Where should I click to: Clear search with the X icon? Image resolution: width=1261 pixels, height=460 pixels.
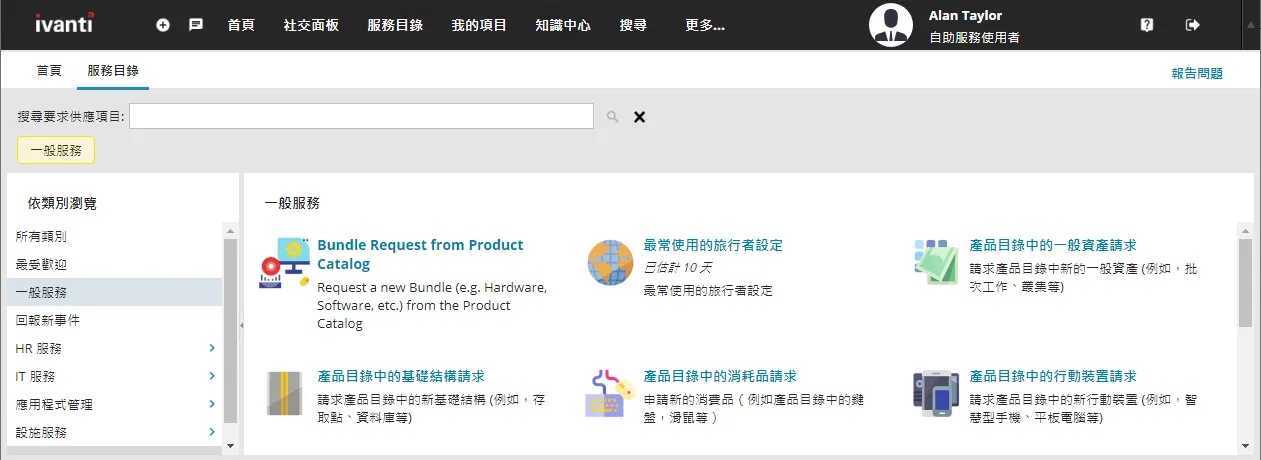pos(640,117)
